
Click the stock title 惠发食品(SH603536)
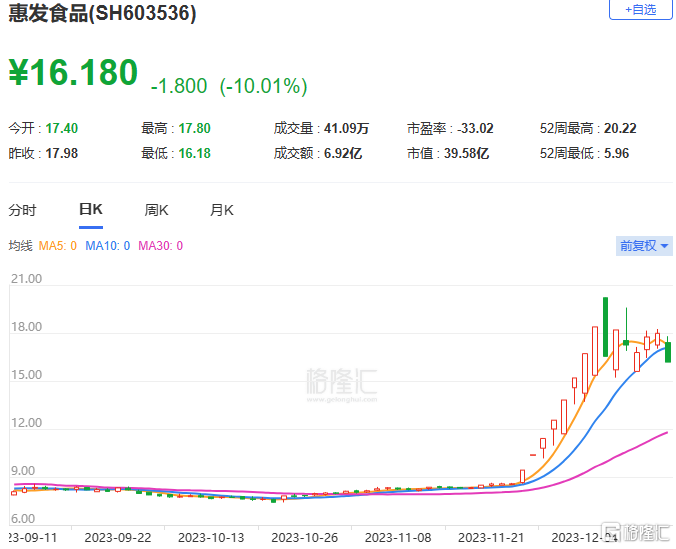[x=103, y=13]
